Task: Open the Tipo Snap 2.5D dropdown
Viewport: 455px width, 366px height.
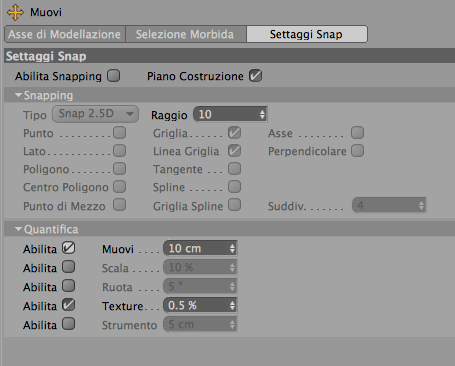Action: (x=95, y=114)
